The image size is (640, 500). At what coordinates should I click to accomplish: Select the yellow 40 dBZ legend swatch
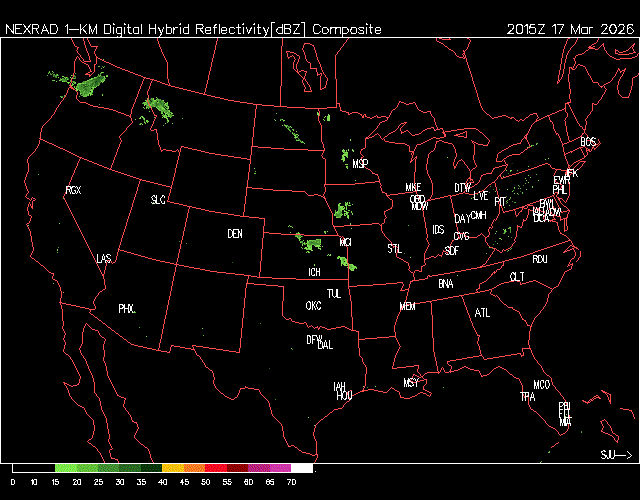tap(172, 468)
